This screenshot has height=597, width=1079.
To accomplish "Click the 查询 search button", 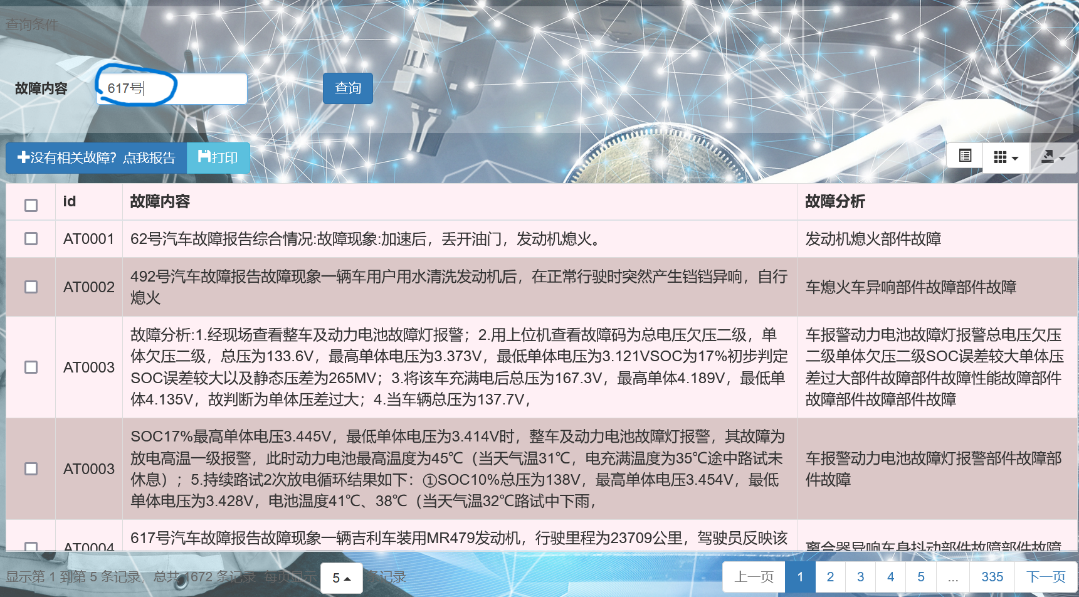I will pyautogui.click(x=347, y=88).
